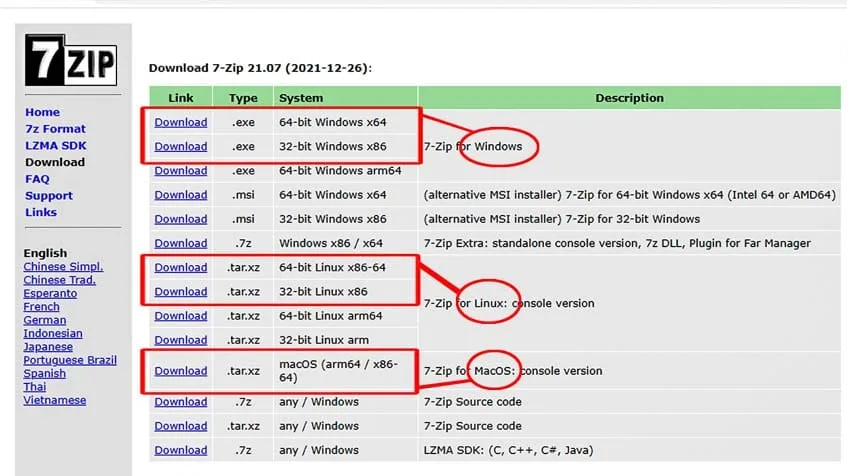Screen dimensions: 847x476
Task: Download the .exe for 32-bit Windows x86
Action: (180, 146)
